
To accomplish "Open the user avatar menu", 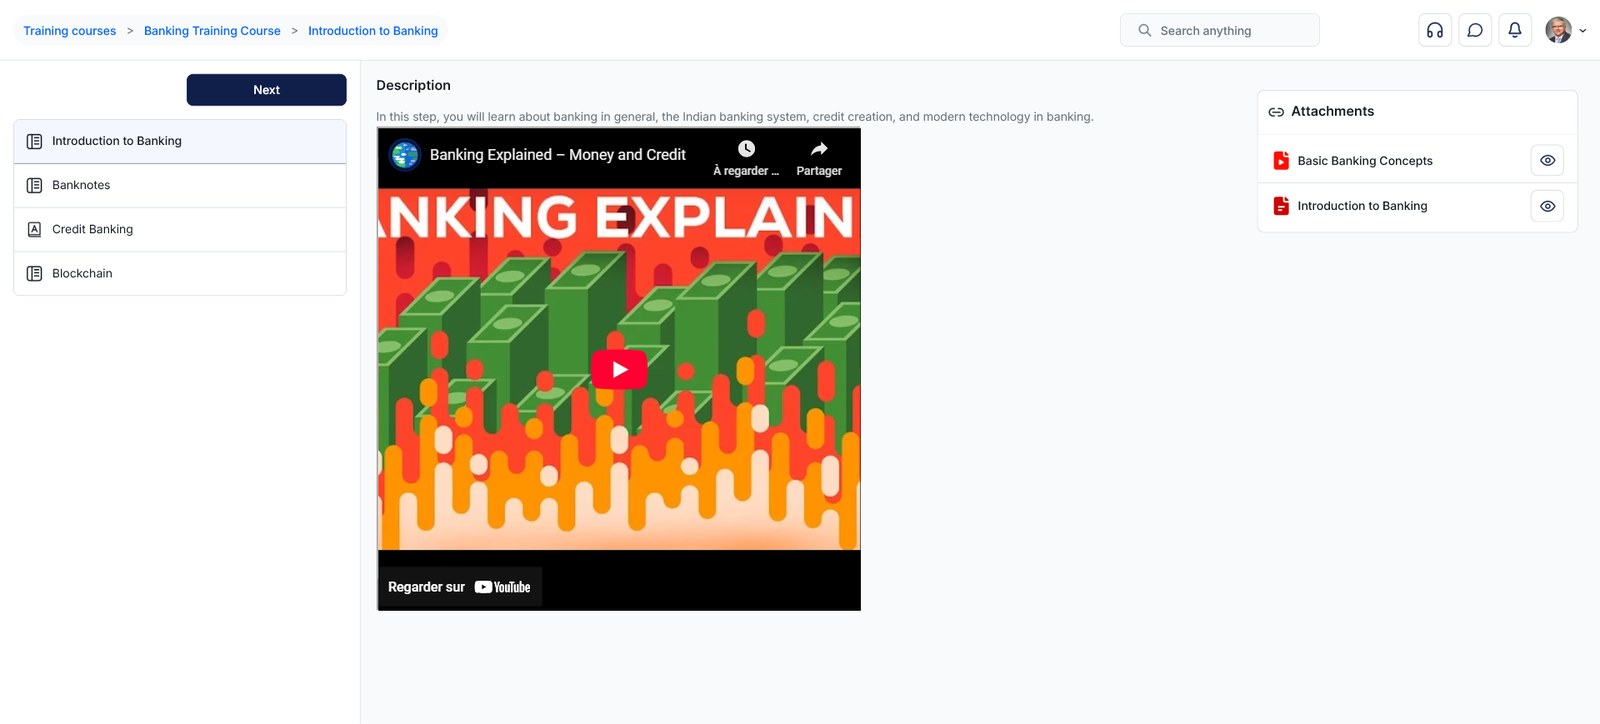I will pyautogui.click(x=1558, y=30).
